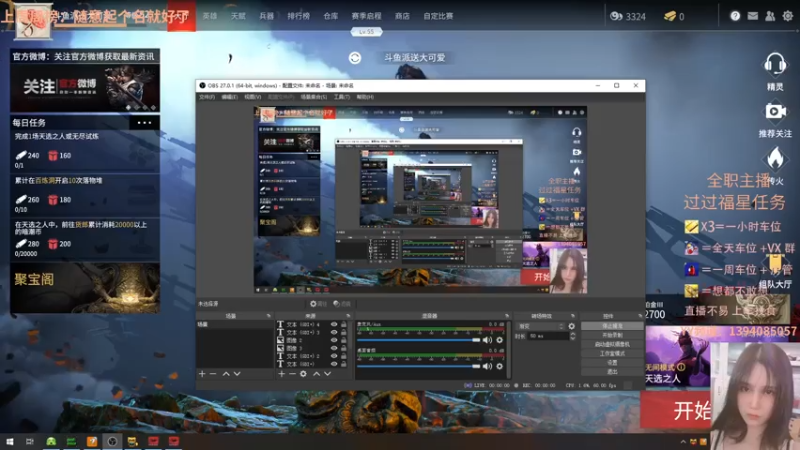Add a new source with the plus icon
800x450 pixels.
pyautogui.click(x=281, y=374)
